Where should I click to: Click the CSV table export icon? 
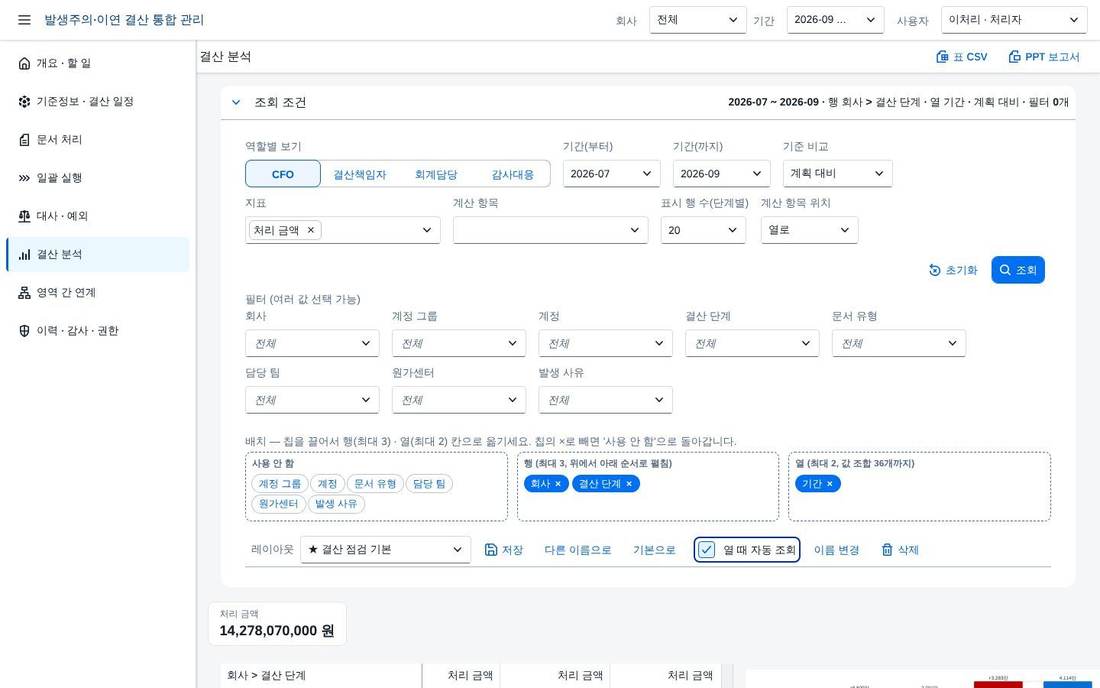(x=942, y=57)
